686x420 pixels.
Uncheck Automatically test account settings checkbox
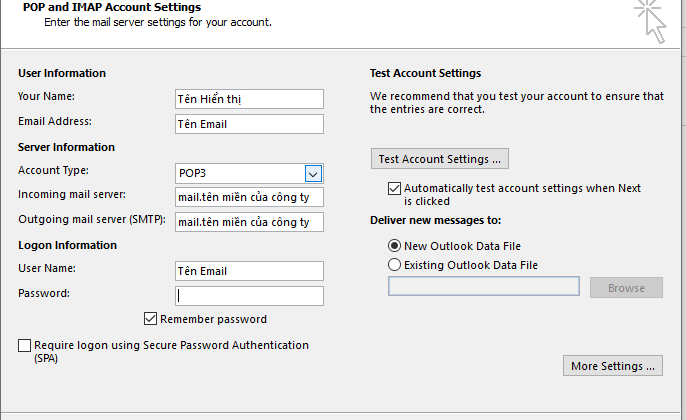394,189
